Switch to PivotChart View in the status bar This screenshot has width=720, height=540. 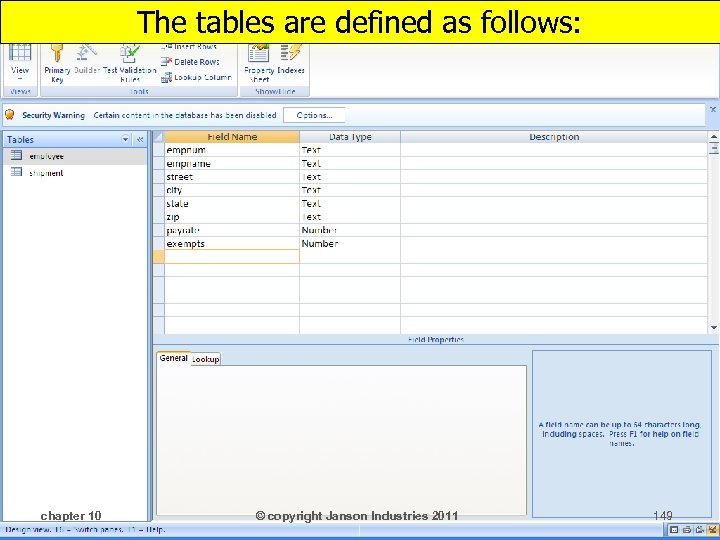pos(700,529)
